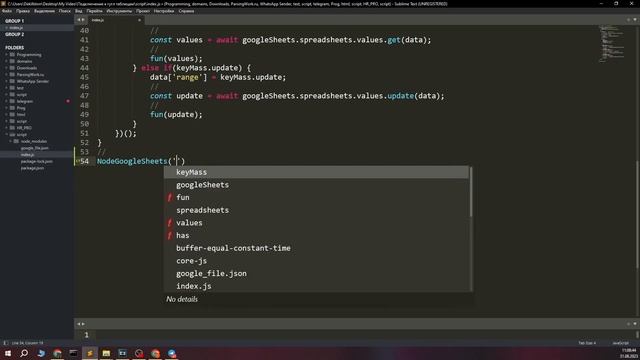Click the autocomplete popup scrollbar

coord(471,192)
